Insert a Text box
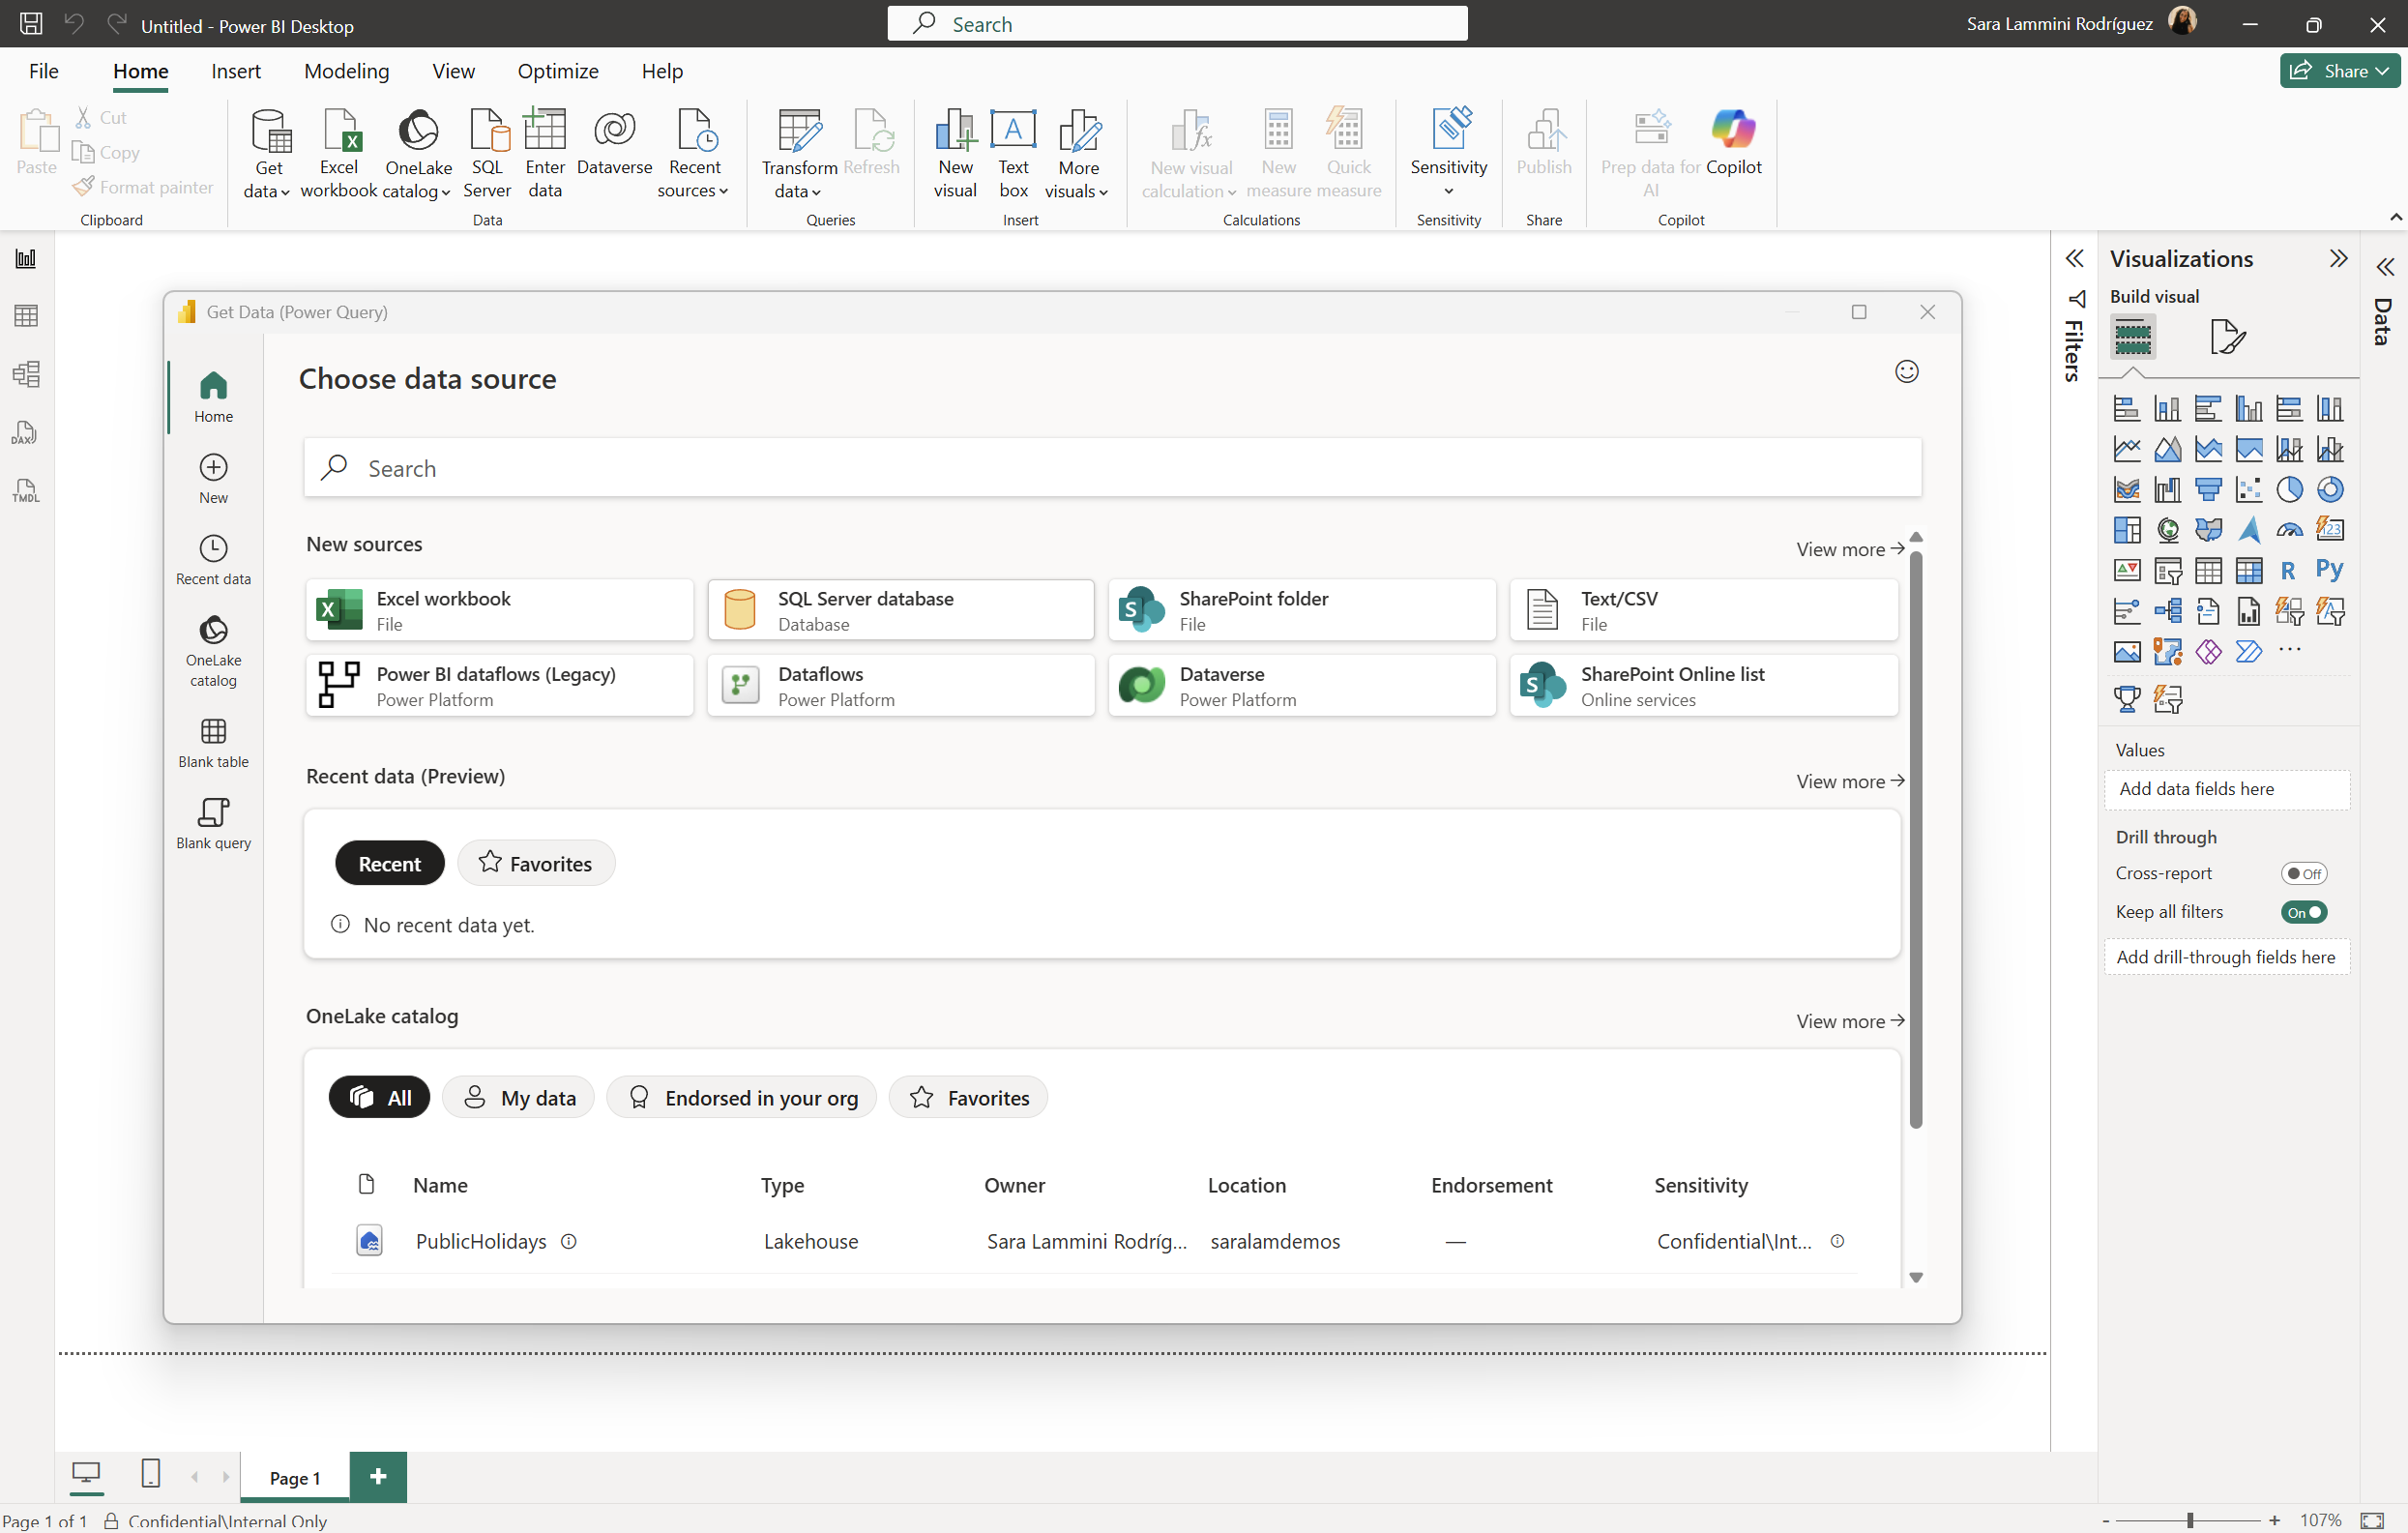The width and height of the screenshot is (2408, 1533). [1013, 153]
